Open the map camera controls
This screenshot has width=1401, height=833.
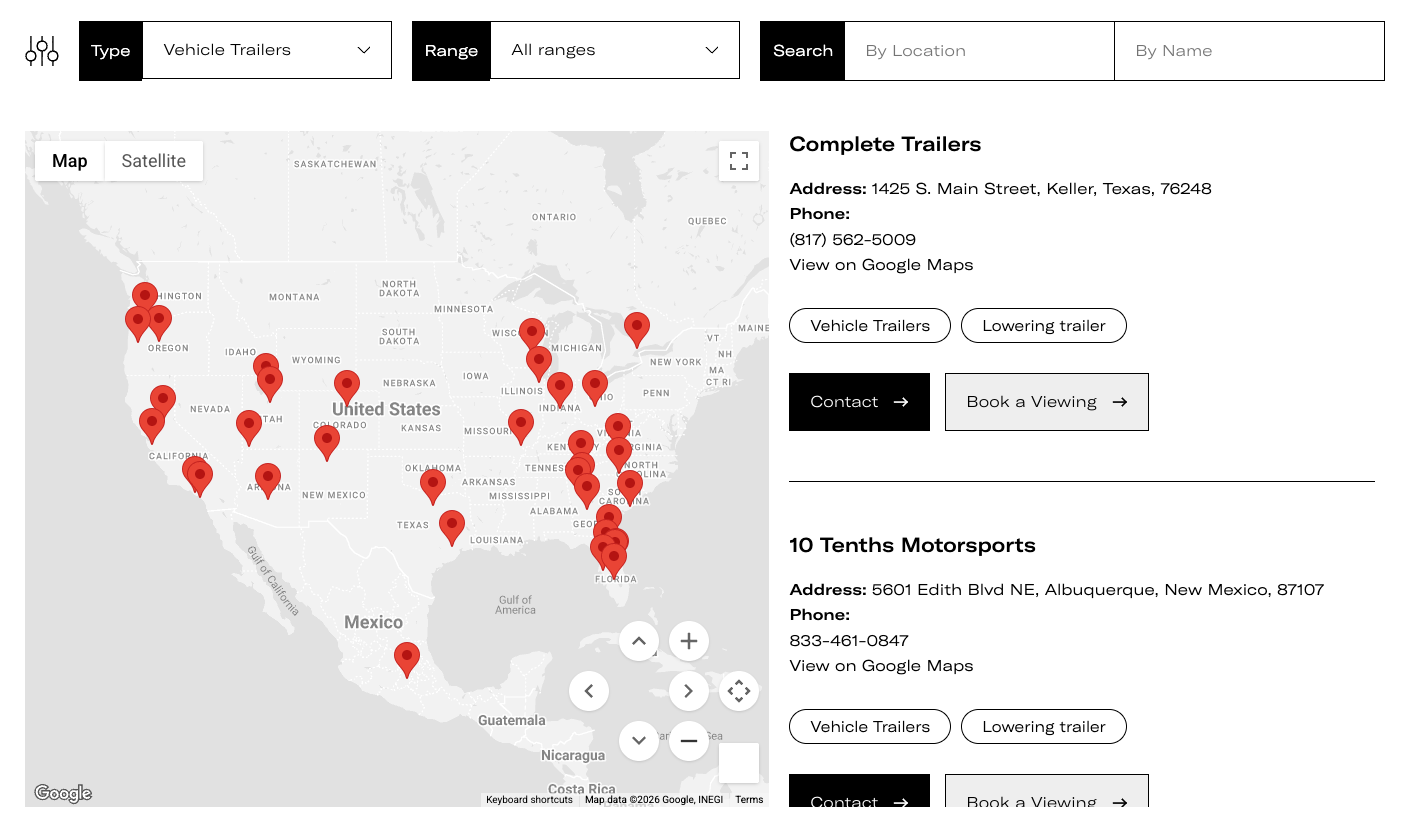pos(739,691)
